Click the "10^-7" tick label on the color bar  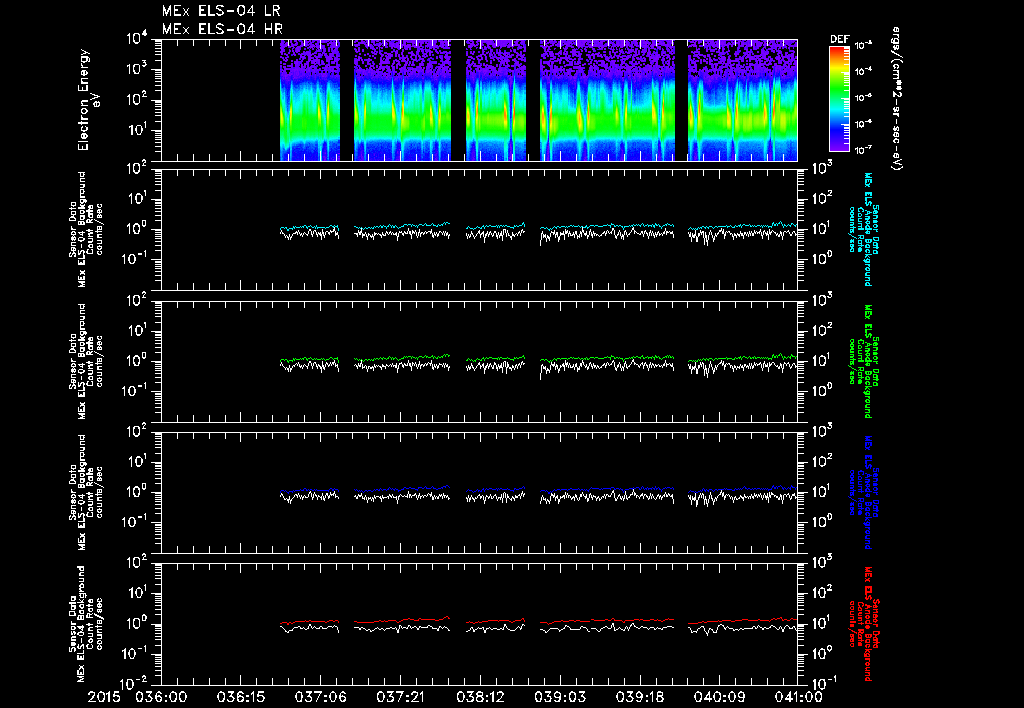[x=864, y=150]
